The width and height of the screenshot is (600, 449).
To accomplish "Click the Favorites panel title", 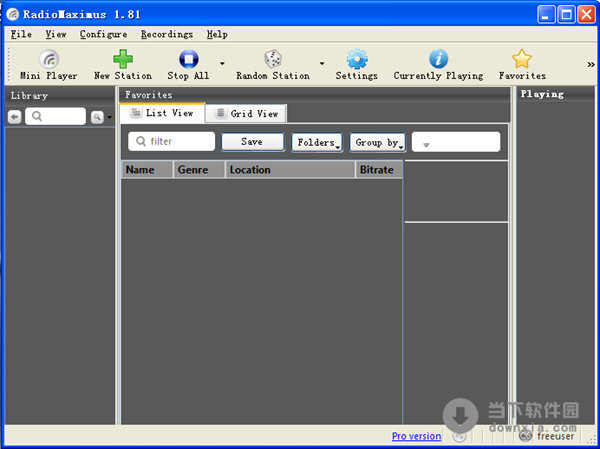I will tap(148, 95).
